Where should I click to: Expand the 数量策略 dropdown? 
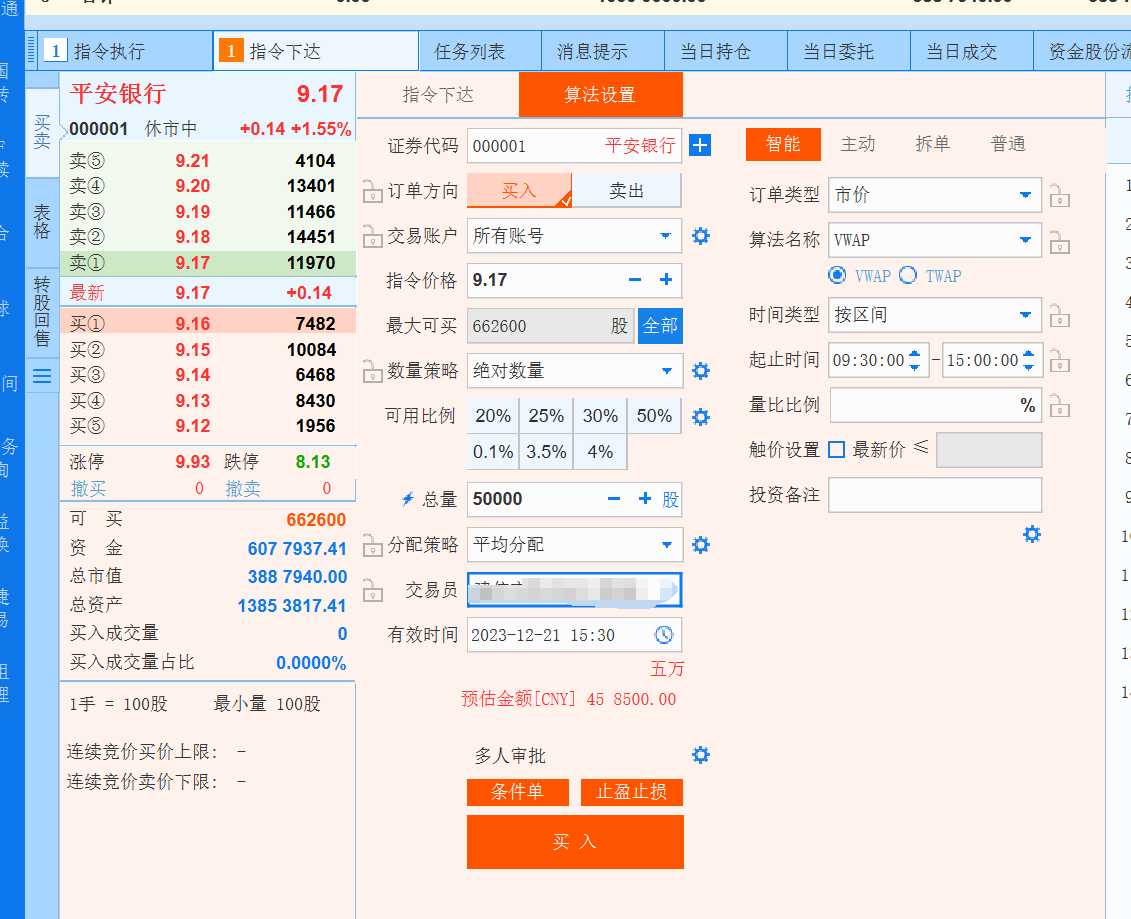click(x=666, y=371)
